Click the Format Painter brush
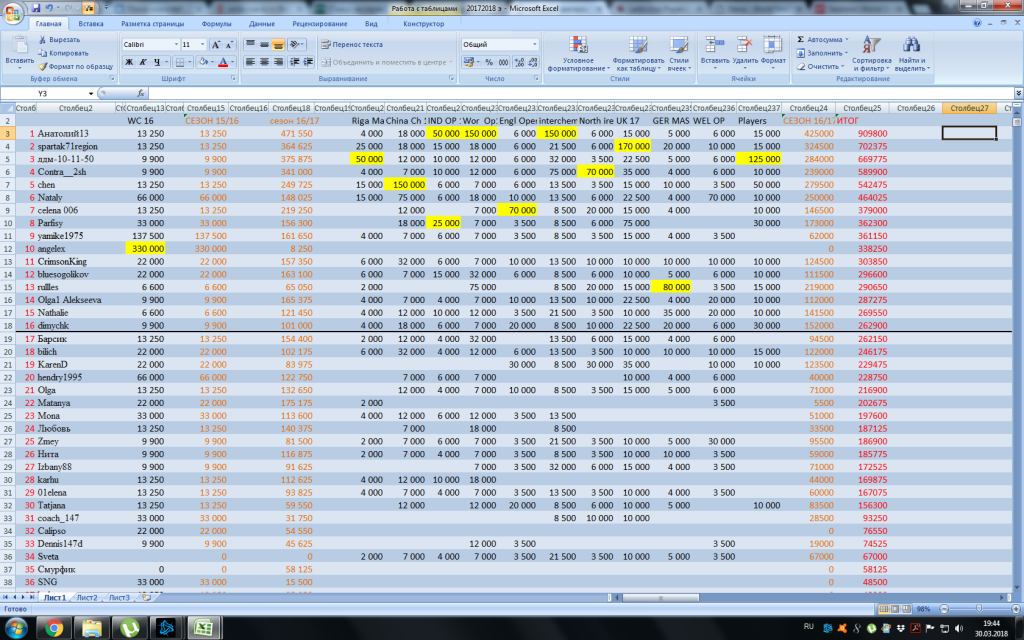This screenshot has height=640, width=1024. [43, 66]
